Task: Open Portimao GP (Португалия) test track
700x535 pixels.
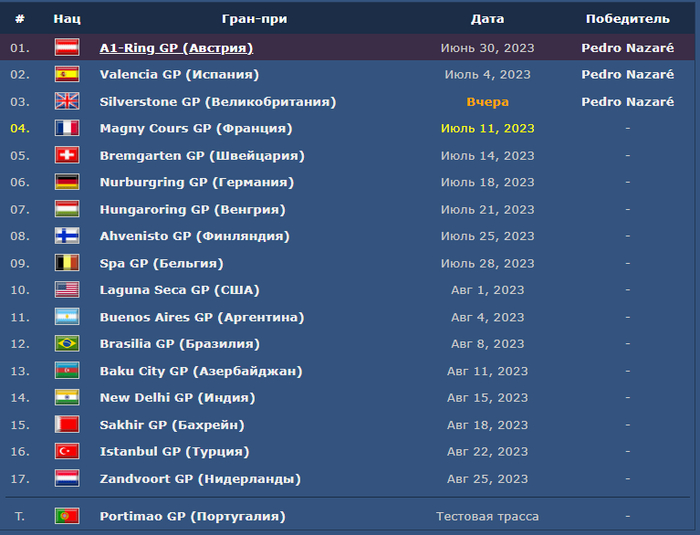Action: coord(192,516)
